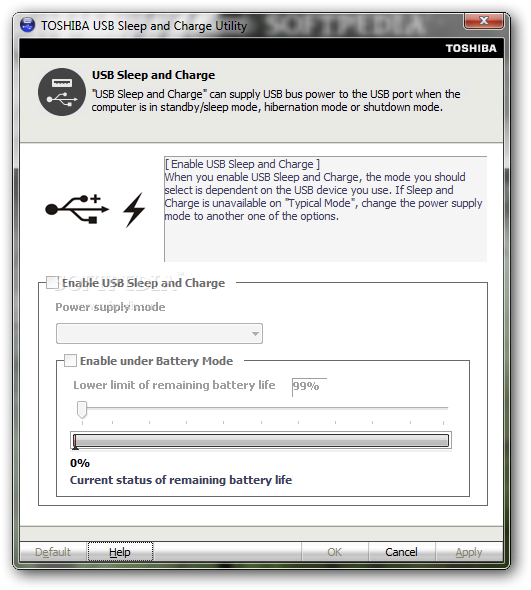
Task: Click the window title 'TOSHIBA USB Sleep and Charge Utility'
Action: click(144, 26)
